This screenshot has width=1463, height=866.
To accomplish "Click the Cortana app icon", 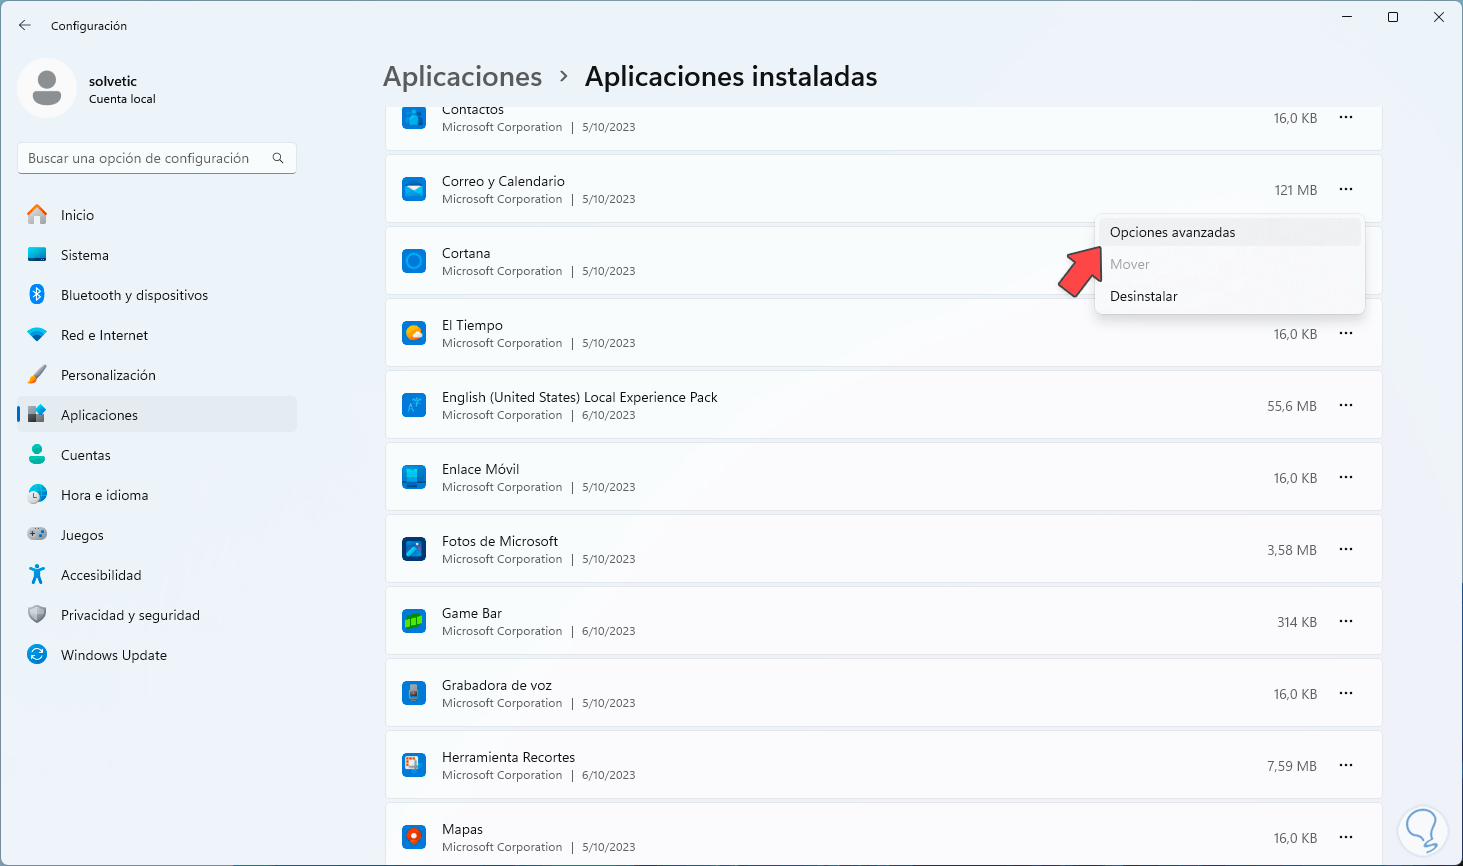I will [x=414, y=261].
